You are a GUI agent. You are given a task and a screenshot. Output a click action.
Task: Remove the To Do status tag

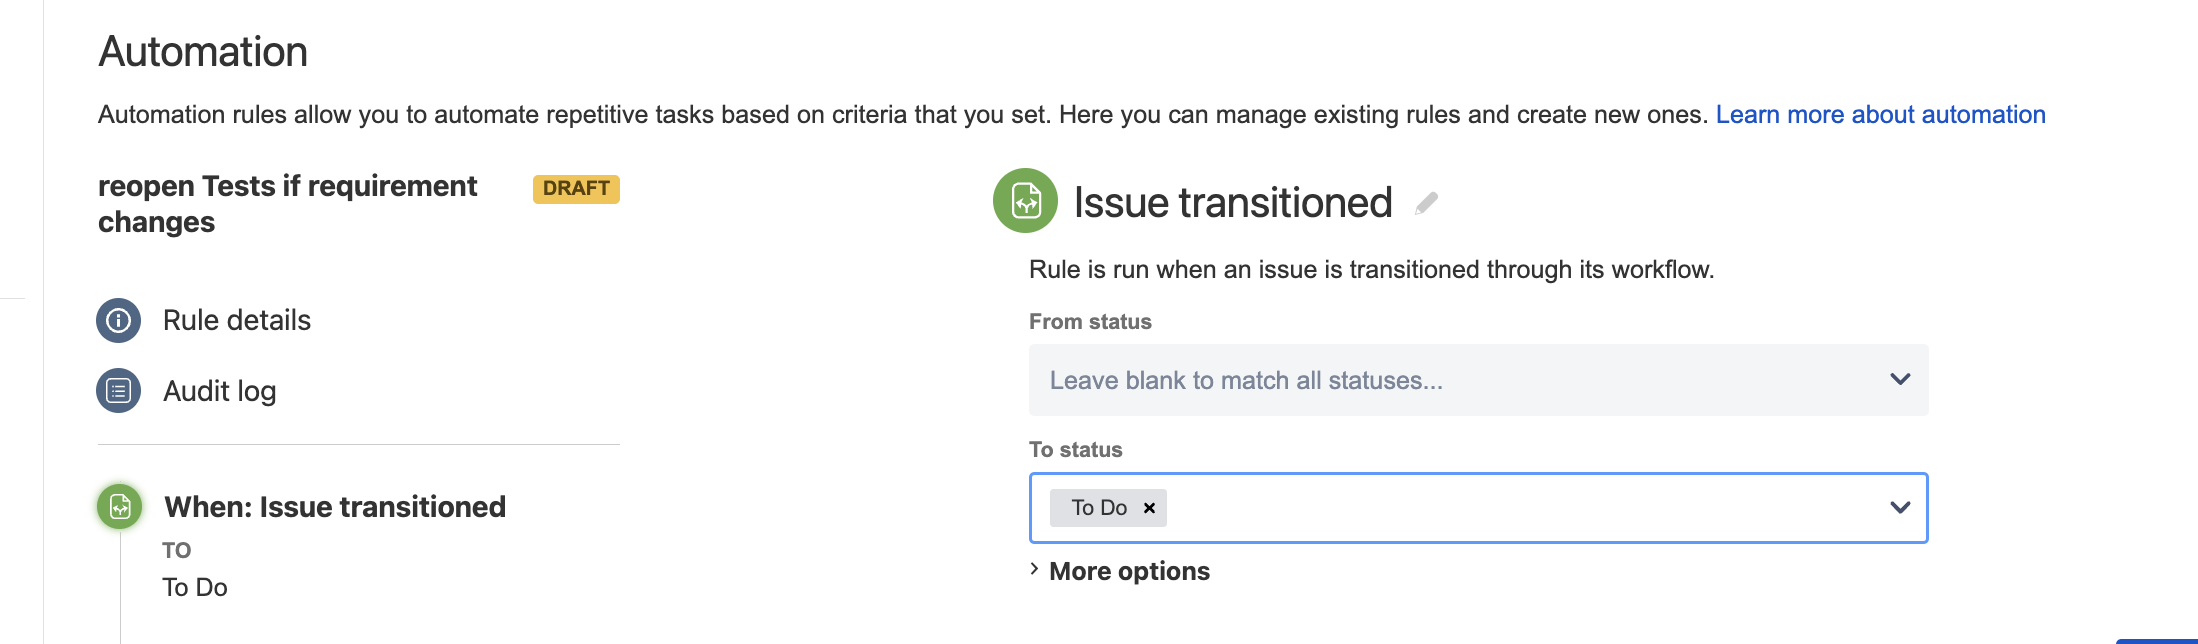coord(1150,508)
